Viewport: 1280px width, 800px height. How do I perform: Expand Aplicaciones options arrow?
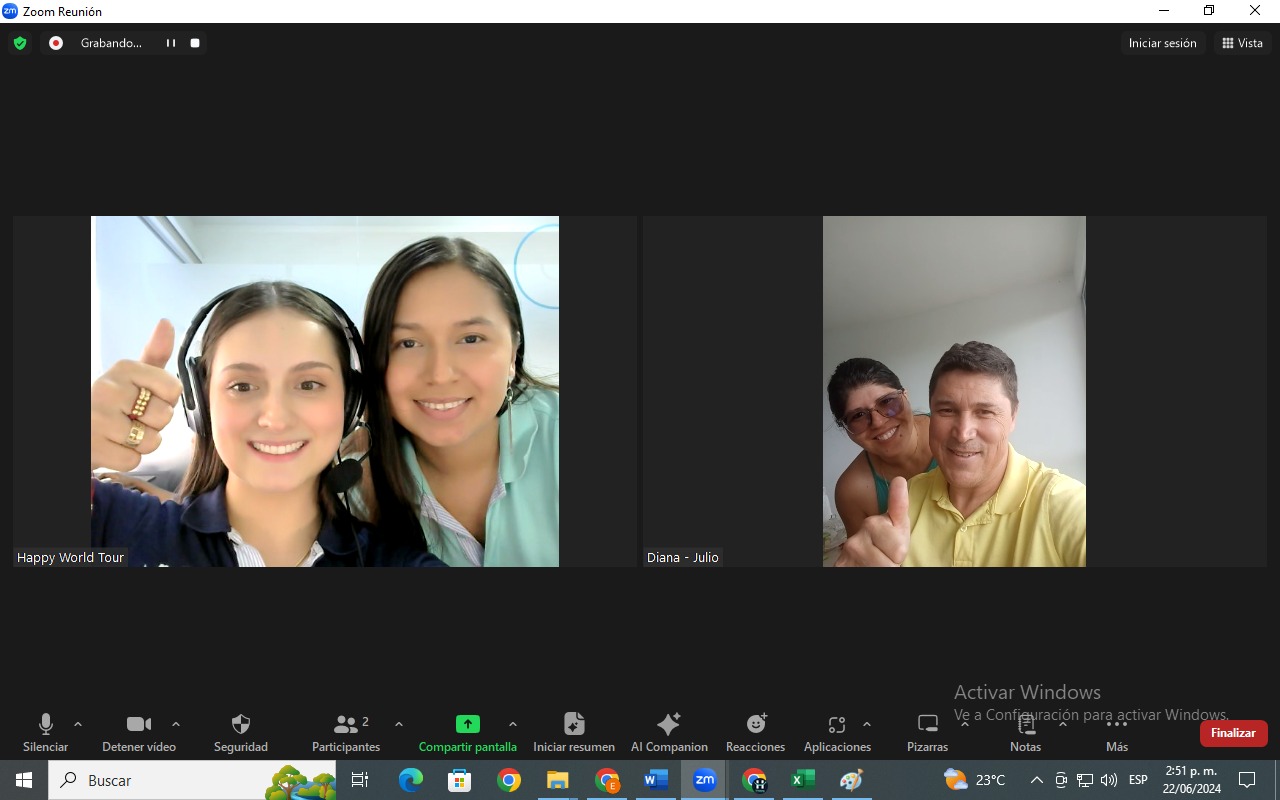pos(867,724)
